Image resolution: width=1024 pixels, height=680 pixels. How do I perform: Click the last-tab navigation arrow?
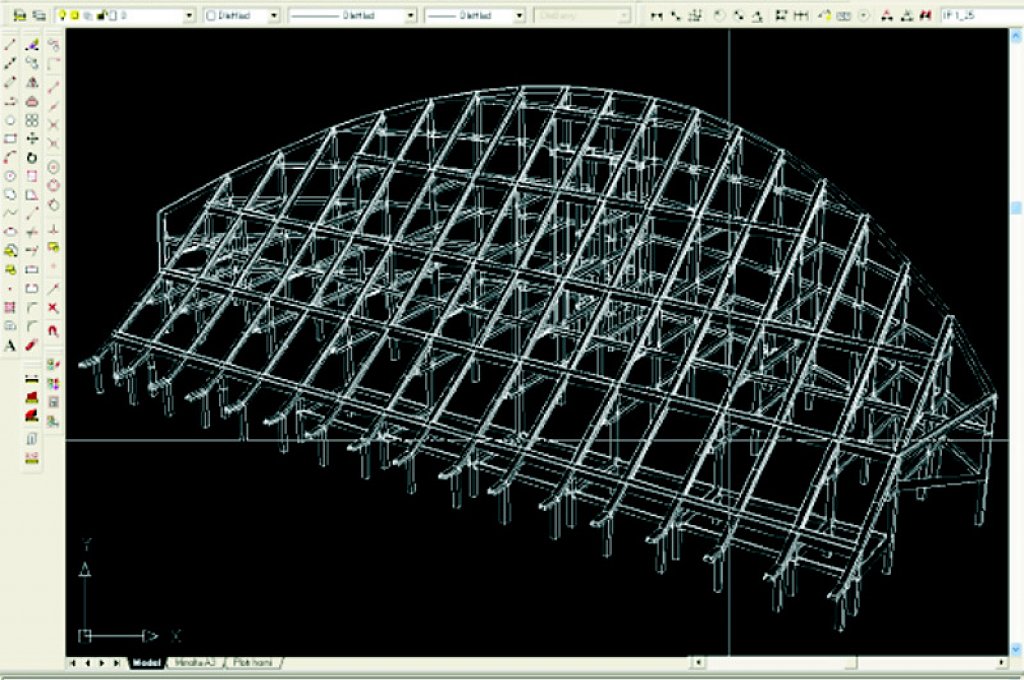[x=117, y=662]
